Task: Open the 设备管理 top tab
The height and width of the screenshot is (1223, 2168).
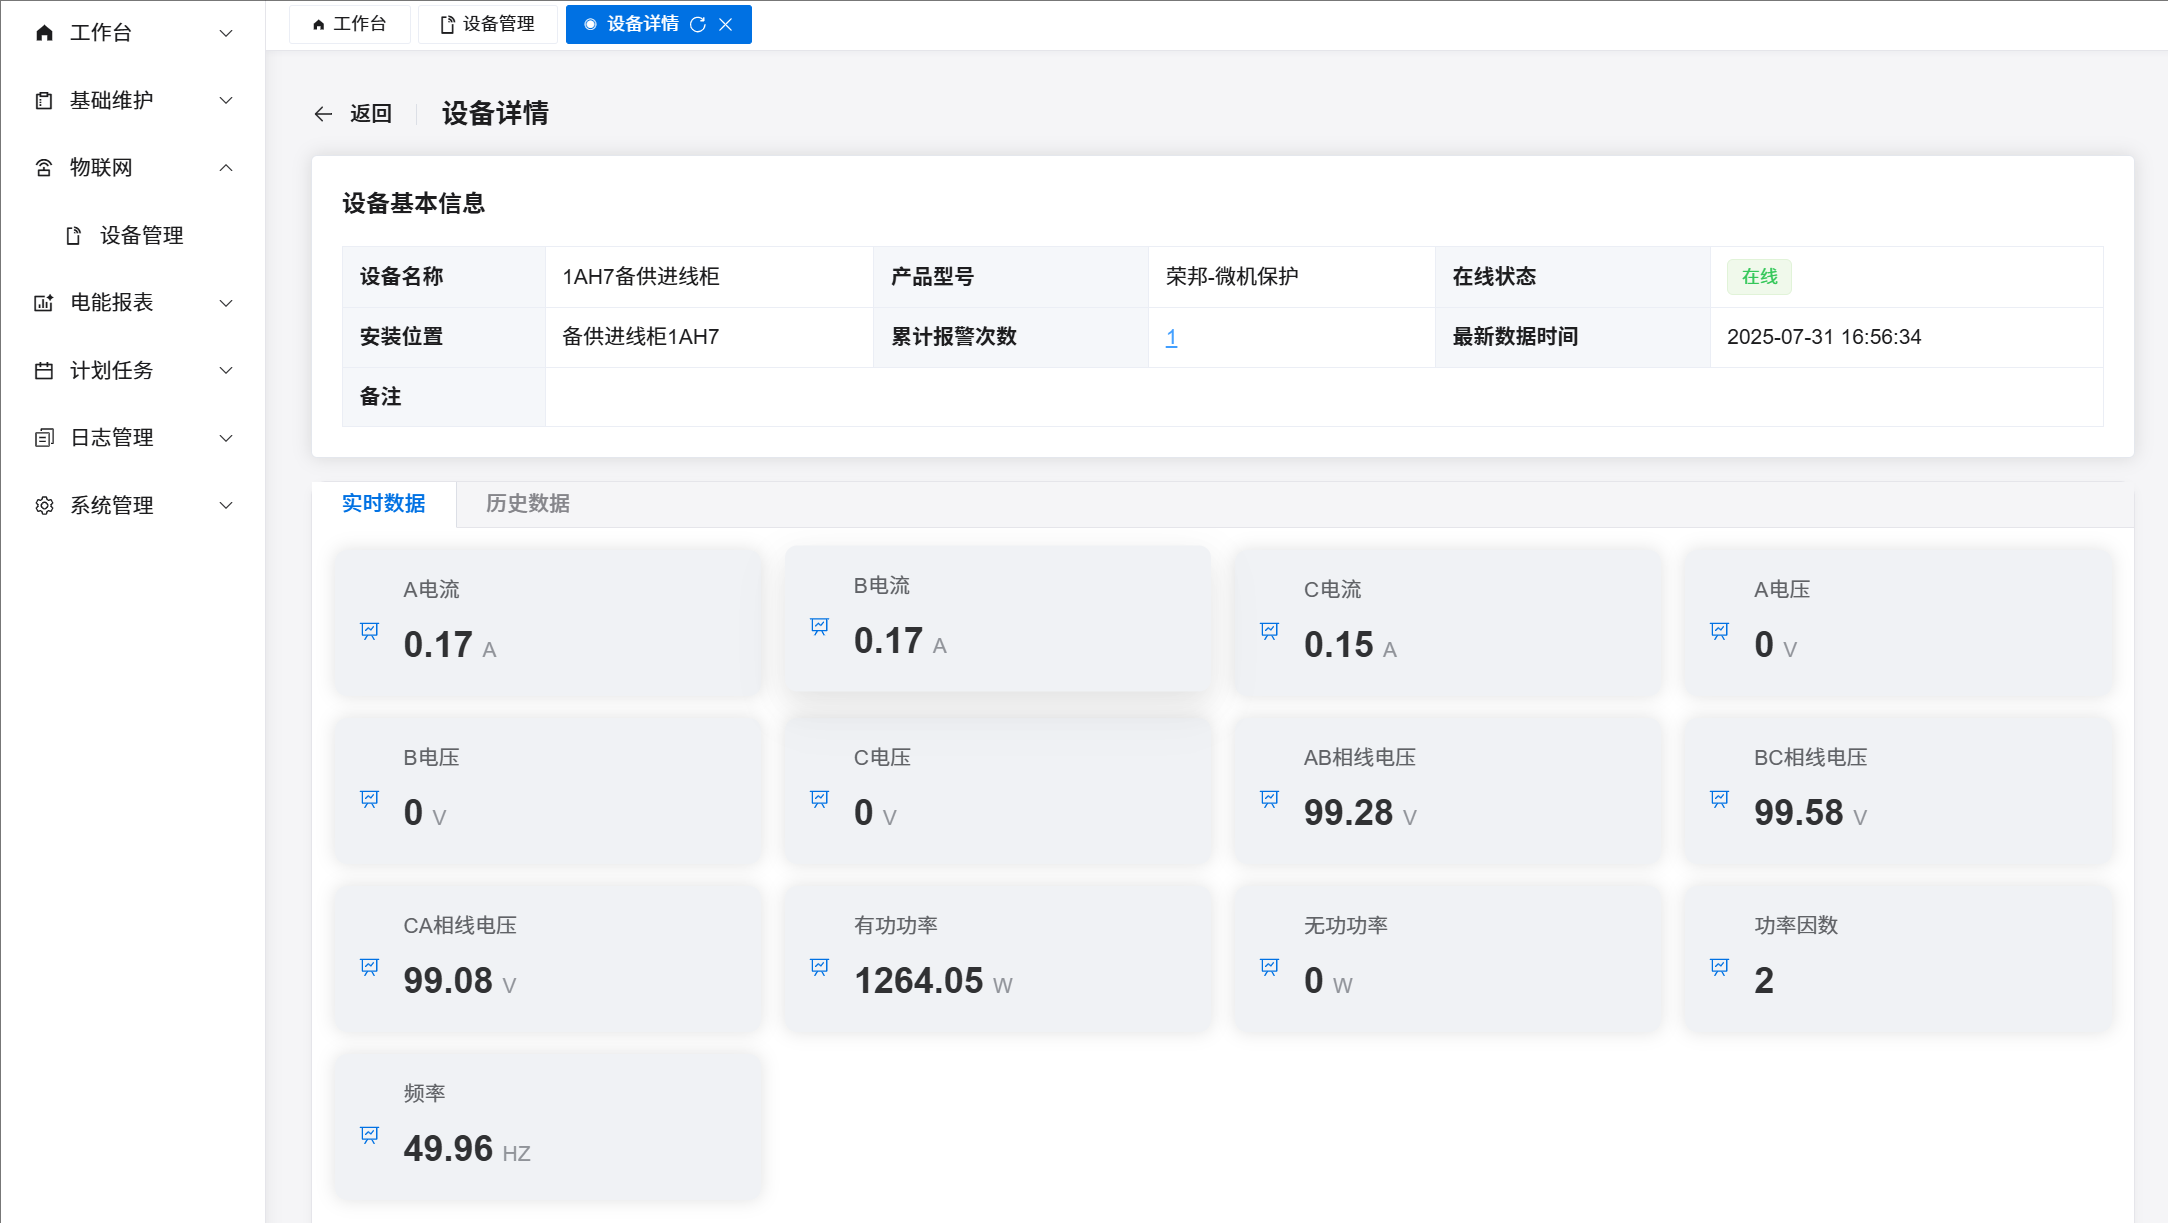Action: tap(488, 24)
